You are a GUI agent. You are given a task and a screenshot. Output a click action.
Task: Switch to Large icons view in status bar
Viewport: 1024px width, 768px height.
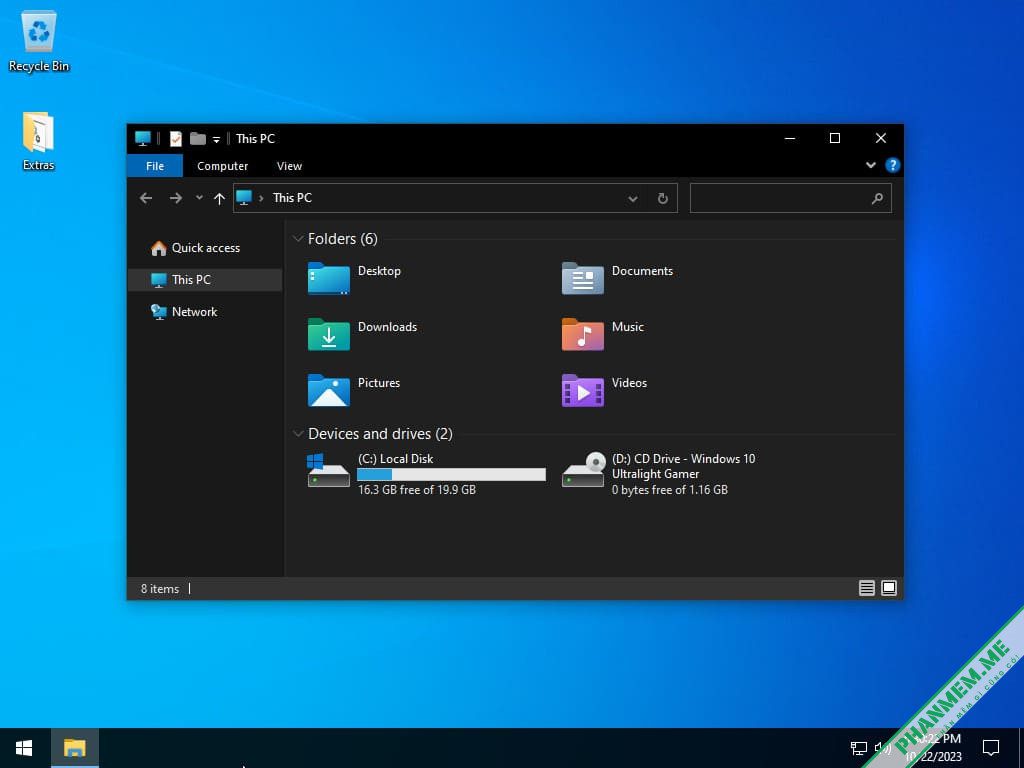889,588
